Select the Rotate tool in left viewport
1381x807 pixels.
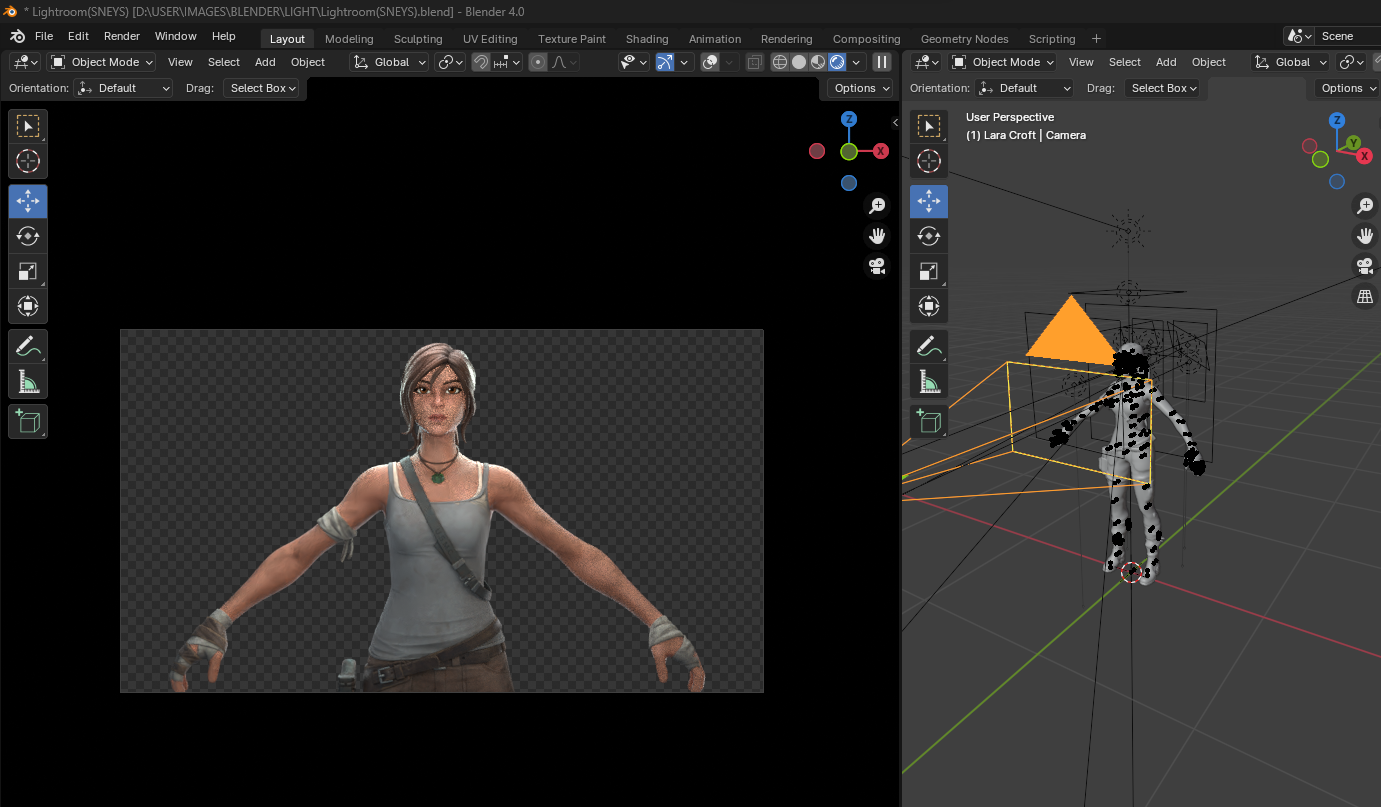(x=28, y=236)
